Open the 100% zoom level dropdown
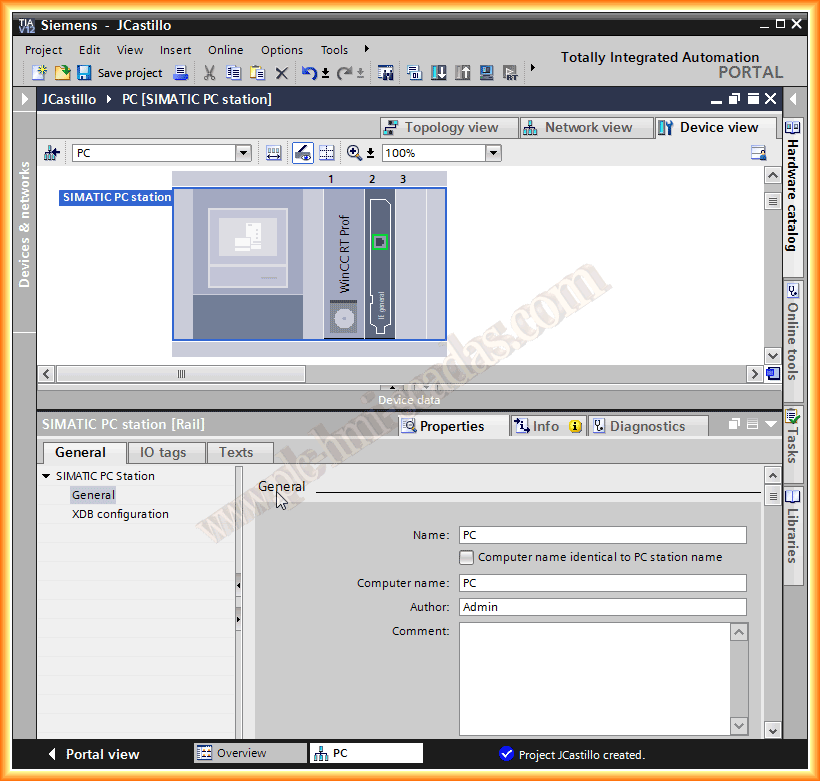 click(x=493, y=153)
